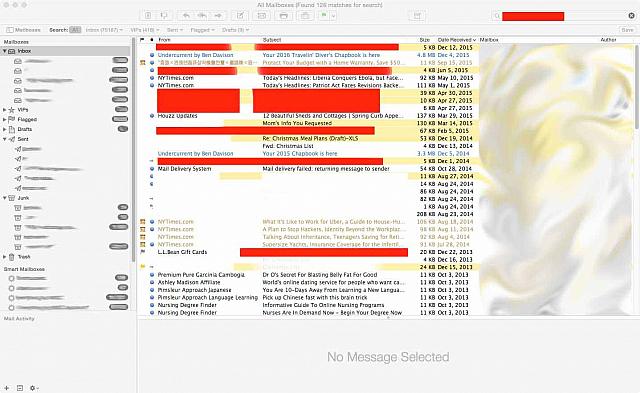Viewport: 640px width, 393px height.
Task: Sort messages by the Size column
Action: [x=425, y=40]
